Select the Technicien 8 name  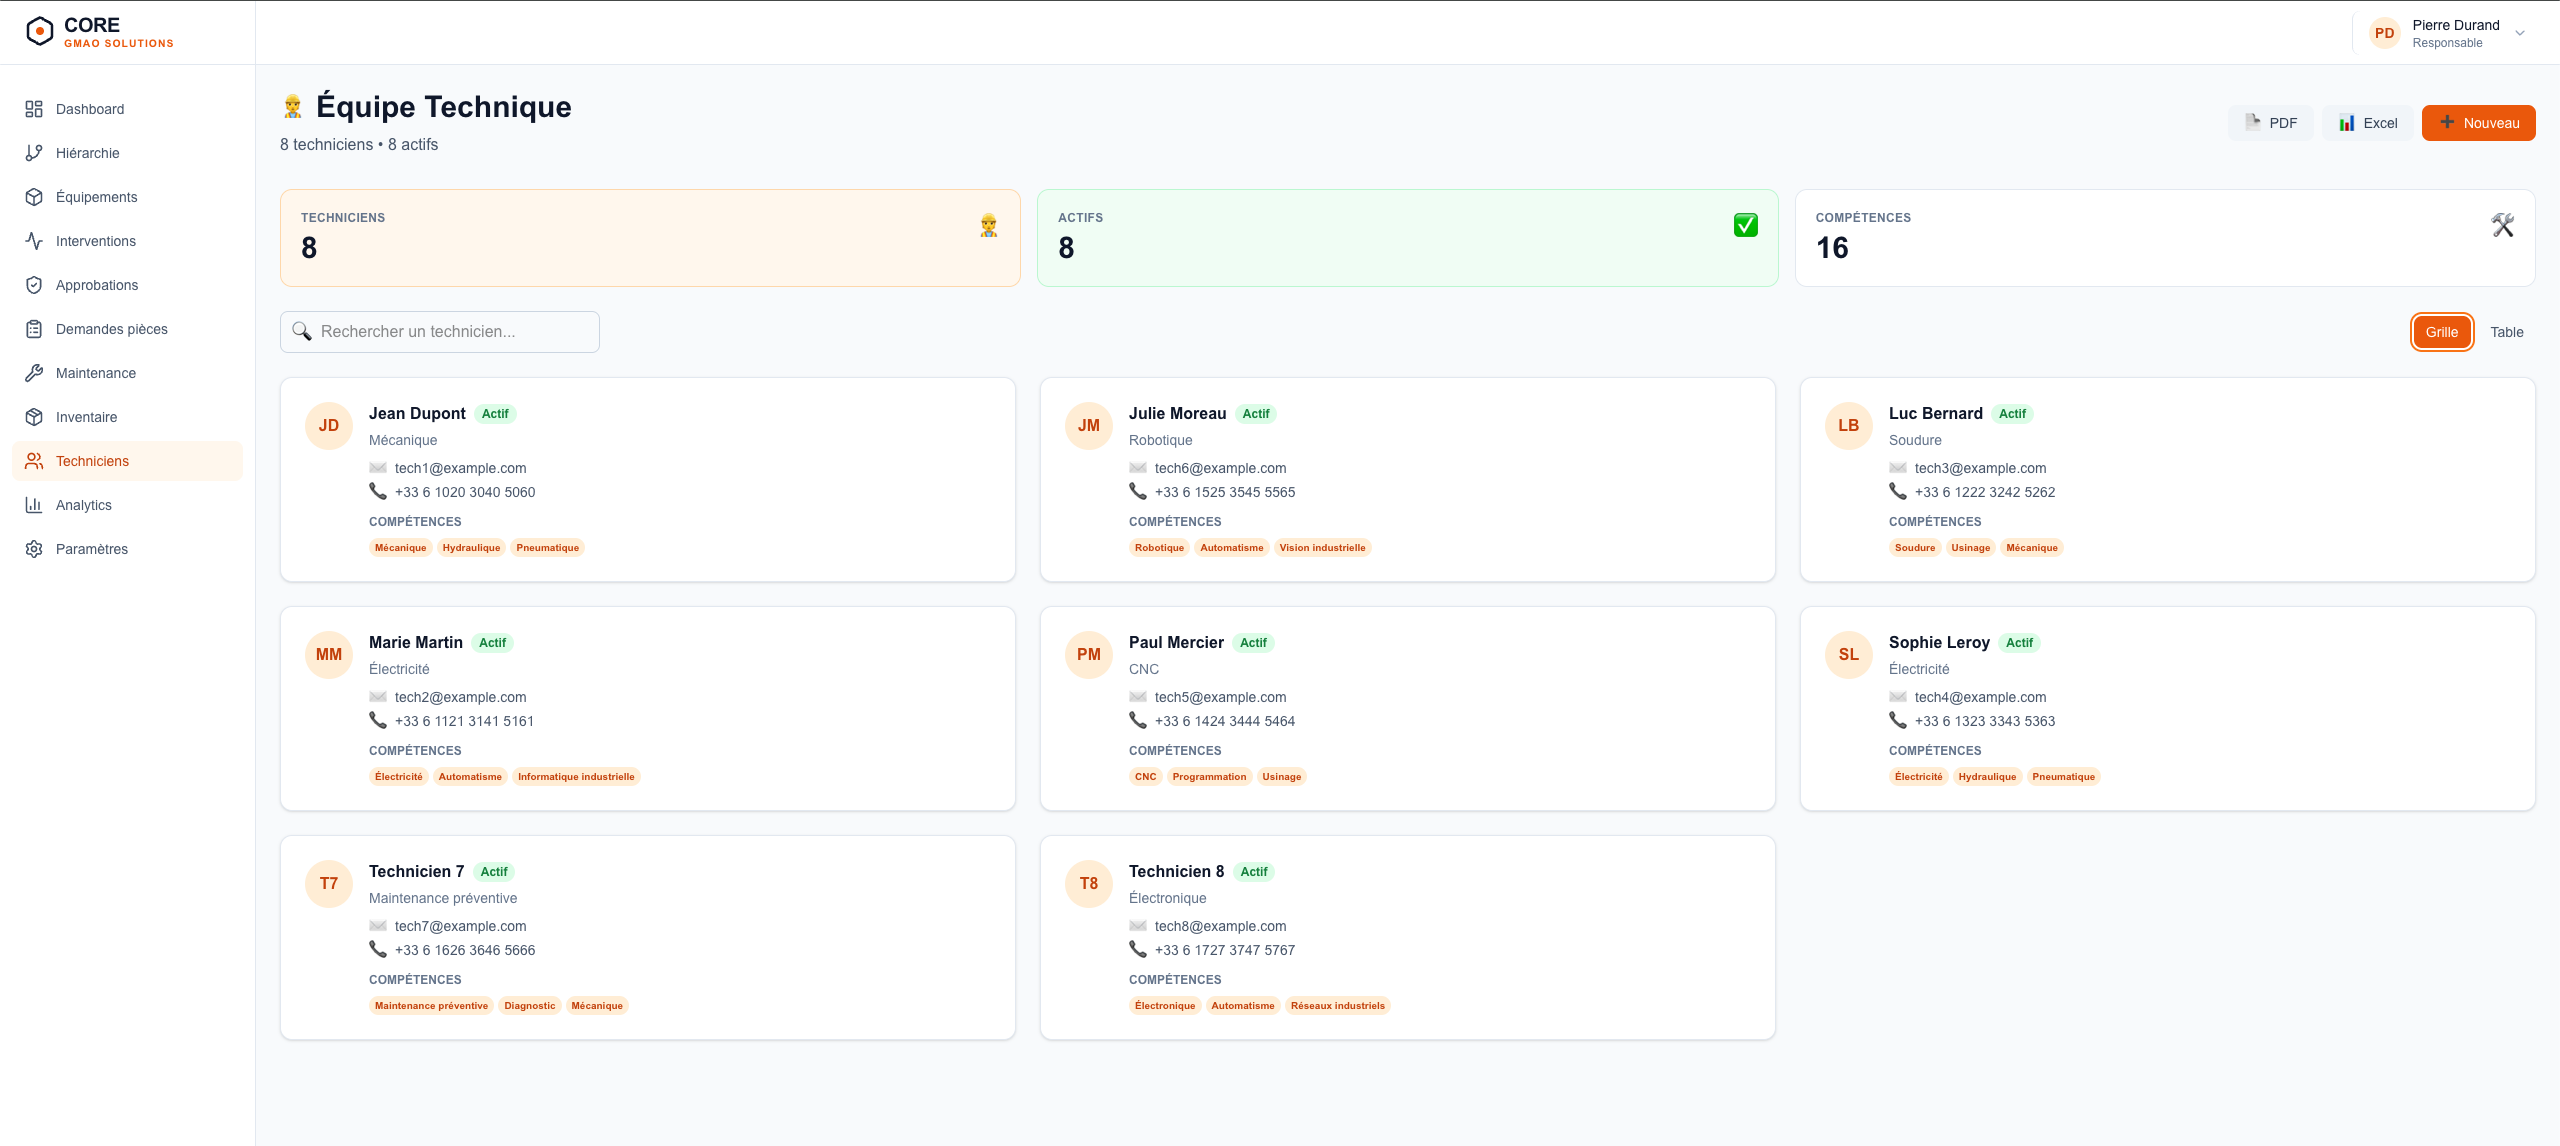1177,872
